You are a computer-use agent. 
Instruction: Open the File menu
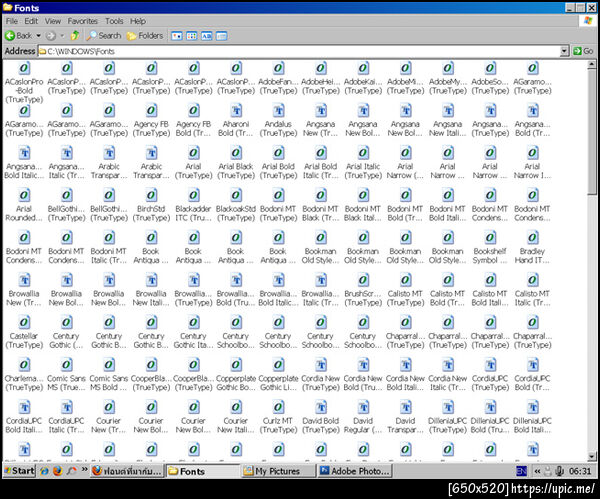12,21
